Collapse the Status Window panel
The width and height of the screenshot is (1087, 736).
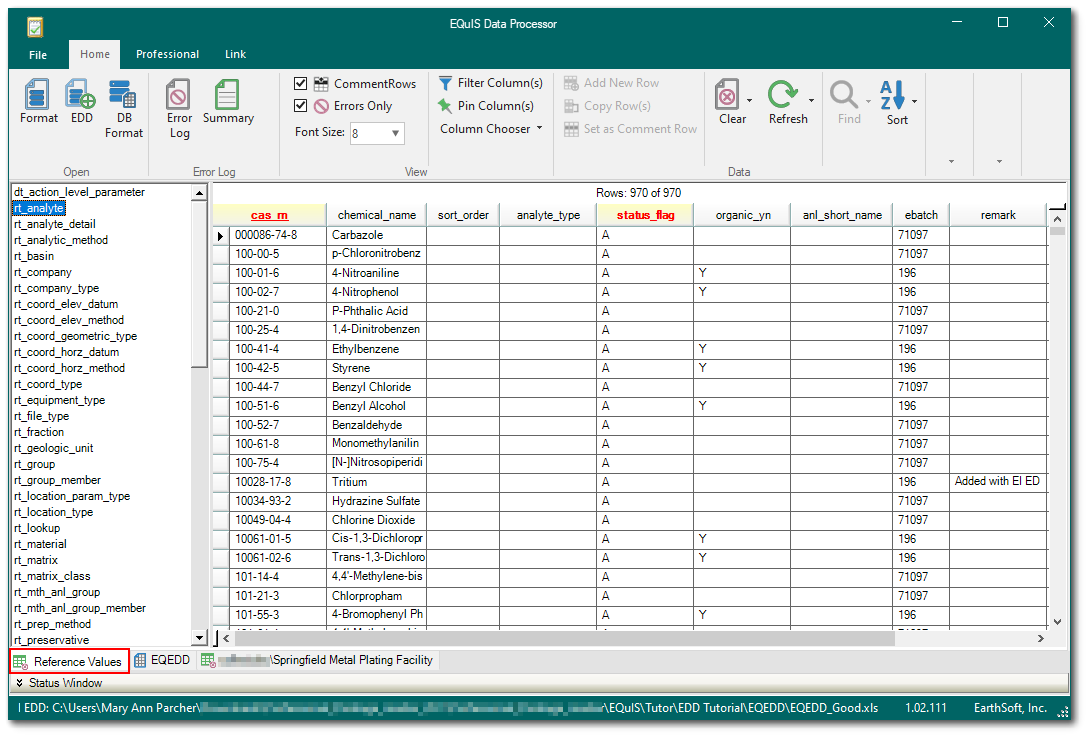[x=20, y=683]
